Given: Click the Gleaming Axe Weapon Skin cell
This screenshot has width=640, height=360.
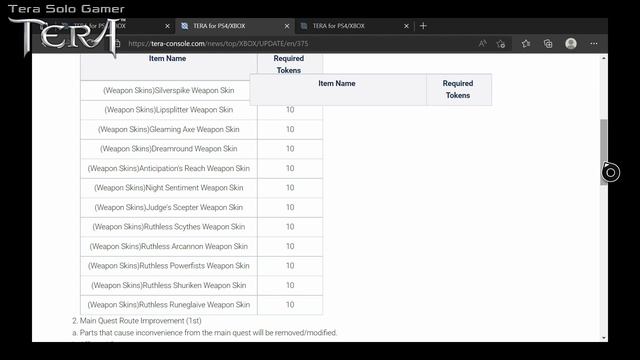Looking at the screenshot, I should [x=169, y=129].
